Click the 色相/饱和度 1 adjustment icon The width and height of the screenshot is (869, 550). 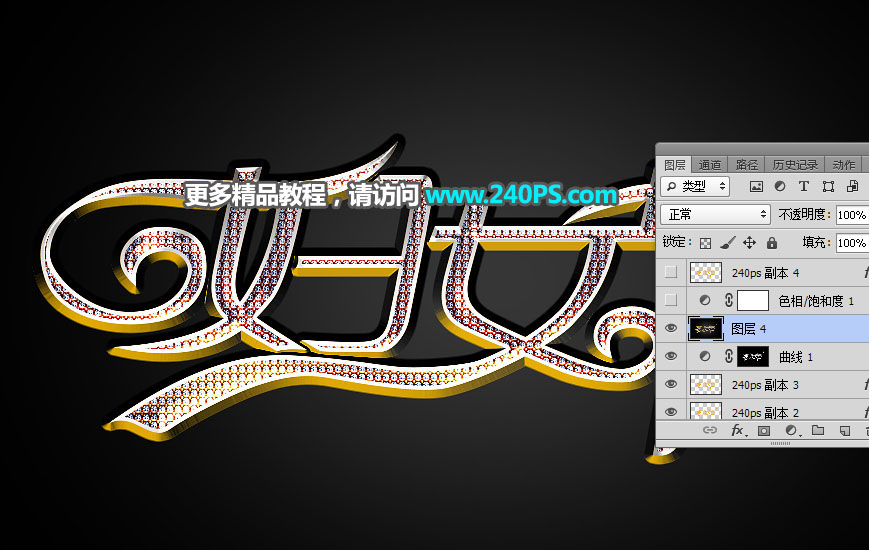coord(705,301)
